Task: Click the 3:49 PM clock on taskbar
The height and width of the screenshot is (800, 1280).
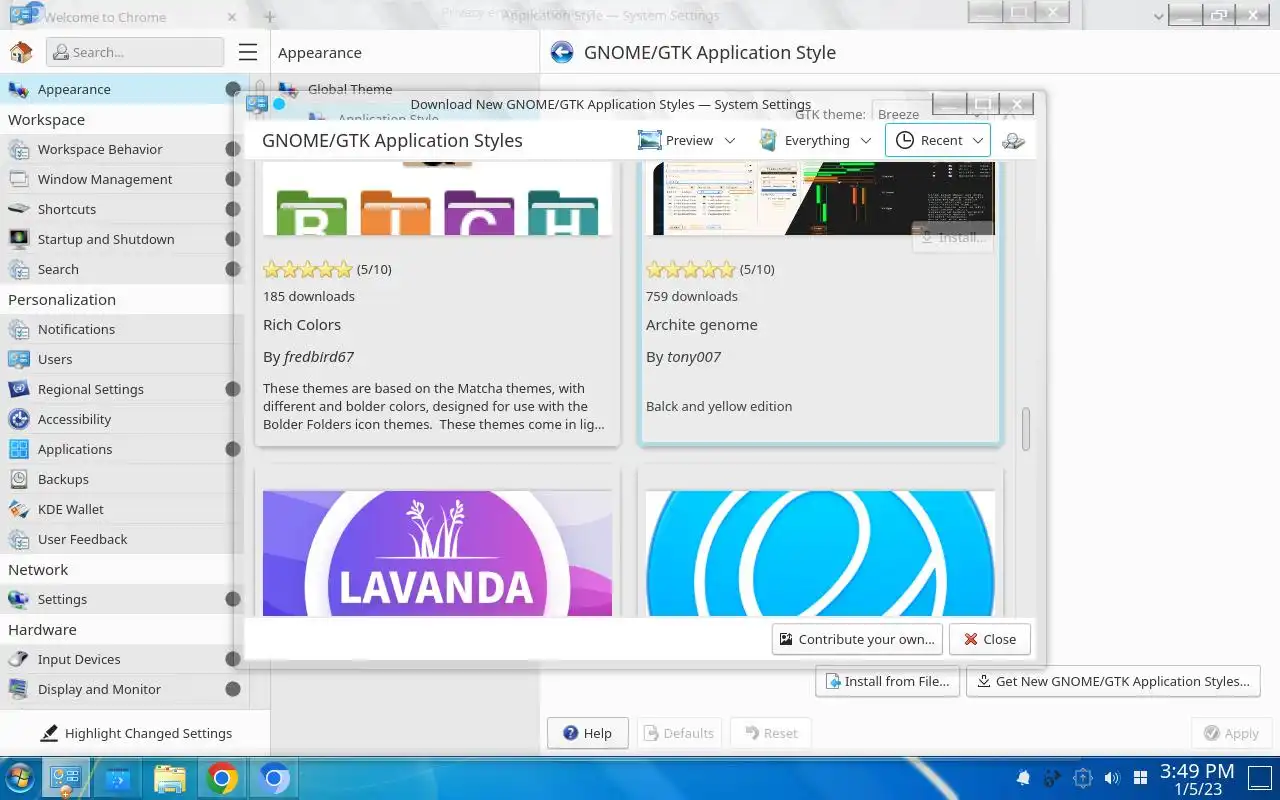Action: [1197, 771]
